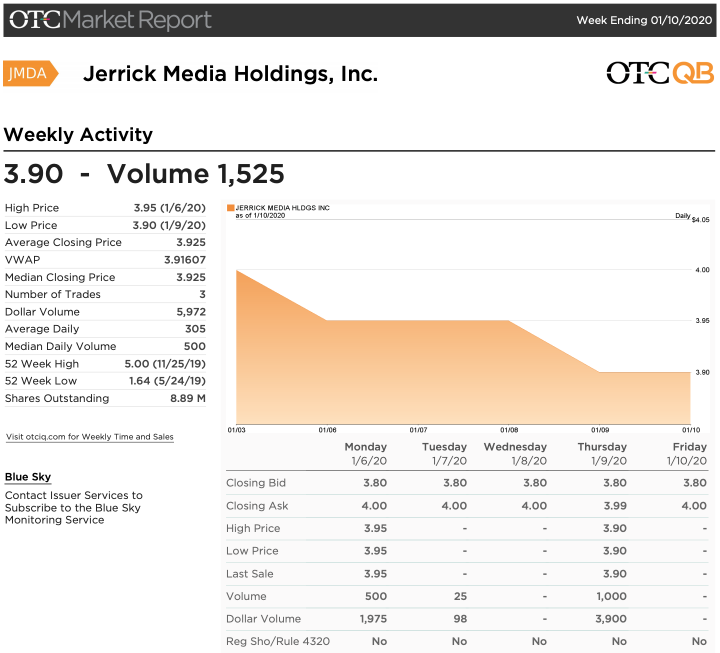Click the Wednesday 1/8/20 column header

[515, 454]
